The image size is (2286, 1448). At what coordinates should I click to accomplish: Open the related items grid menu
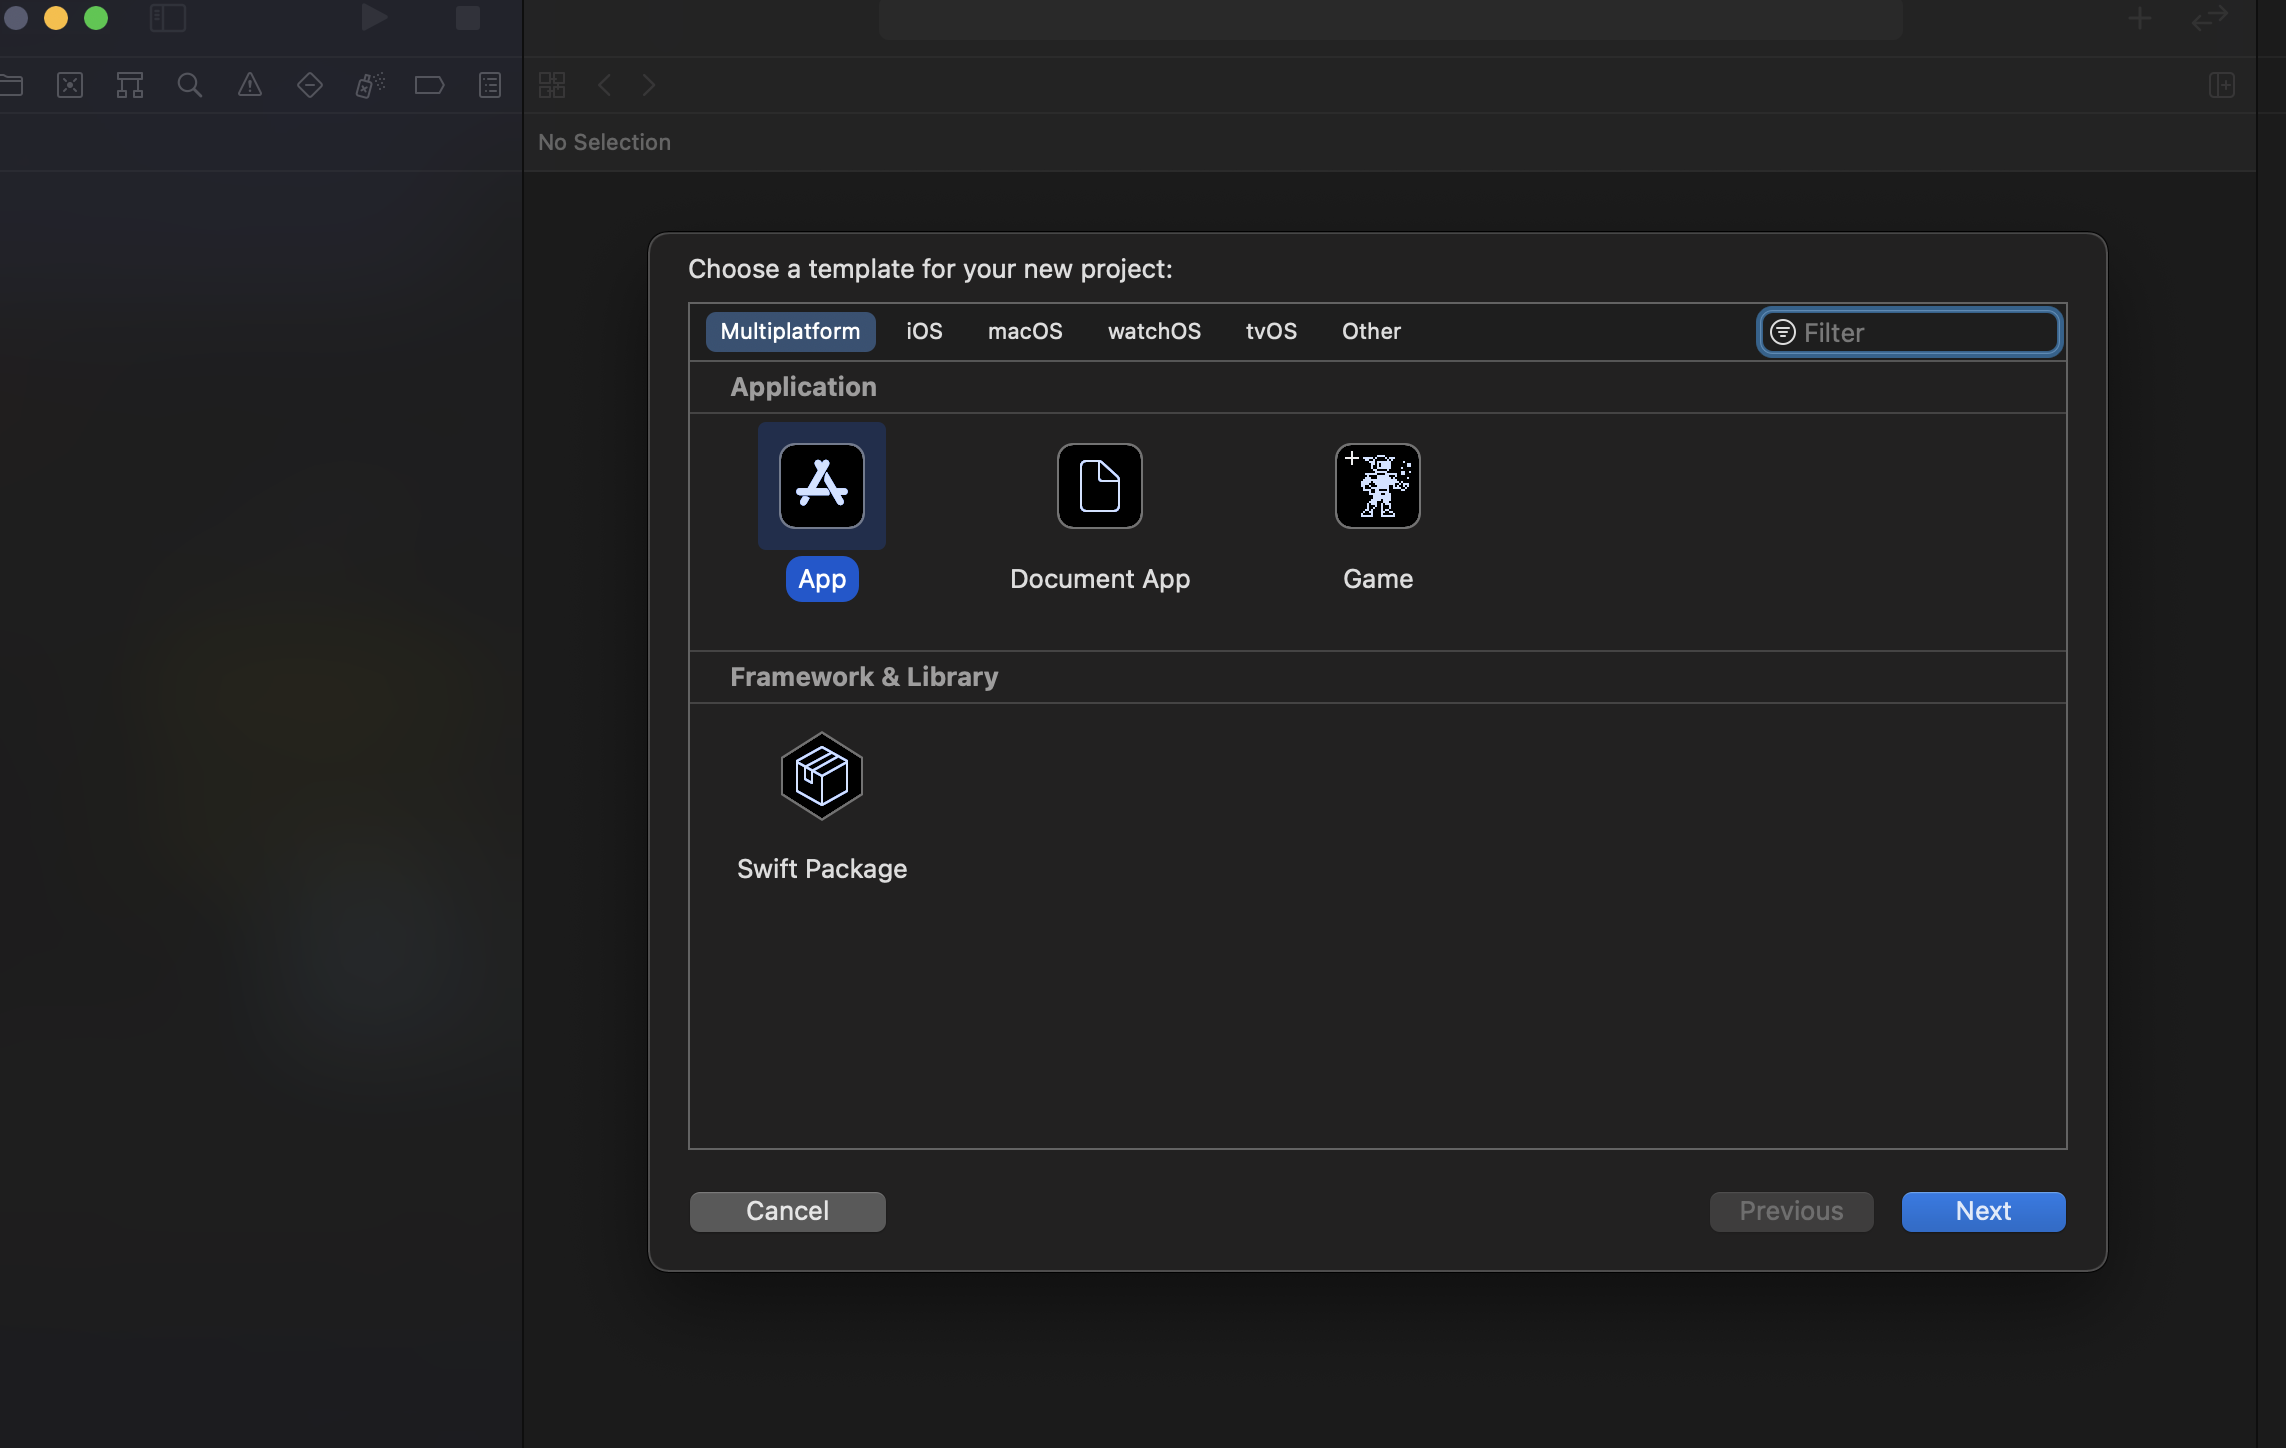click(552, 86)
